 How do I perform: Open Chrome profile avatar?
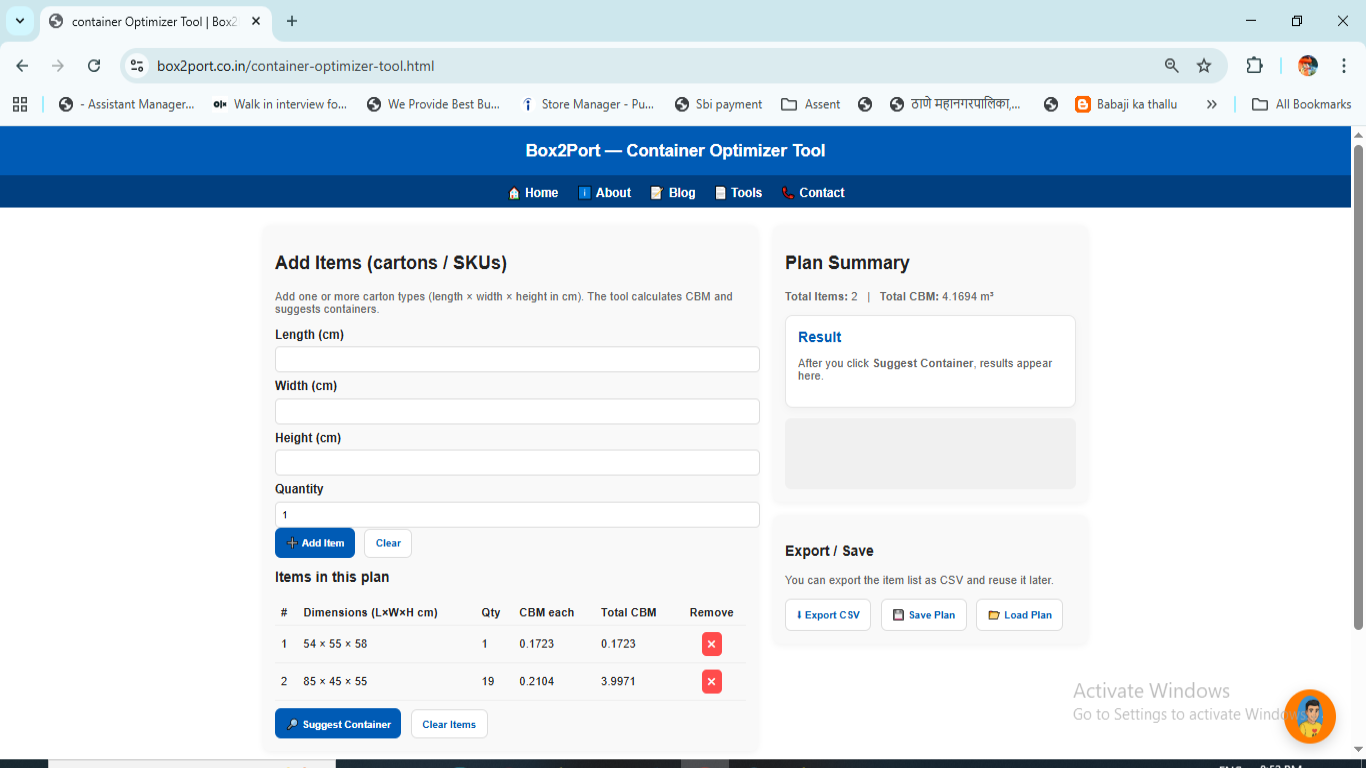tap(1308, 66)
